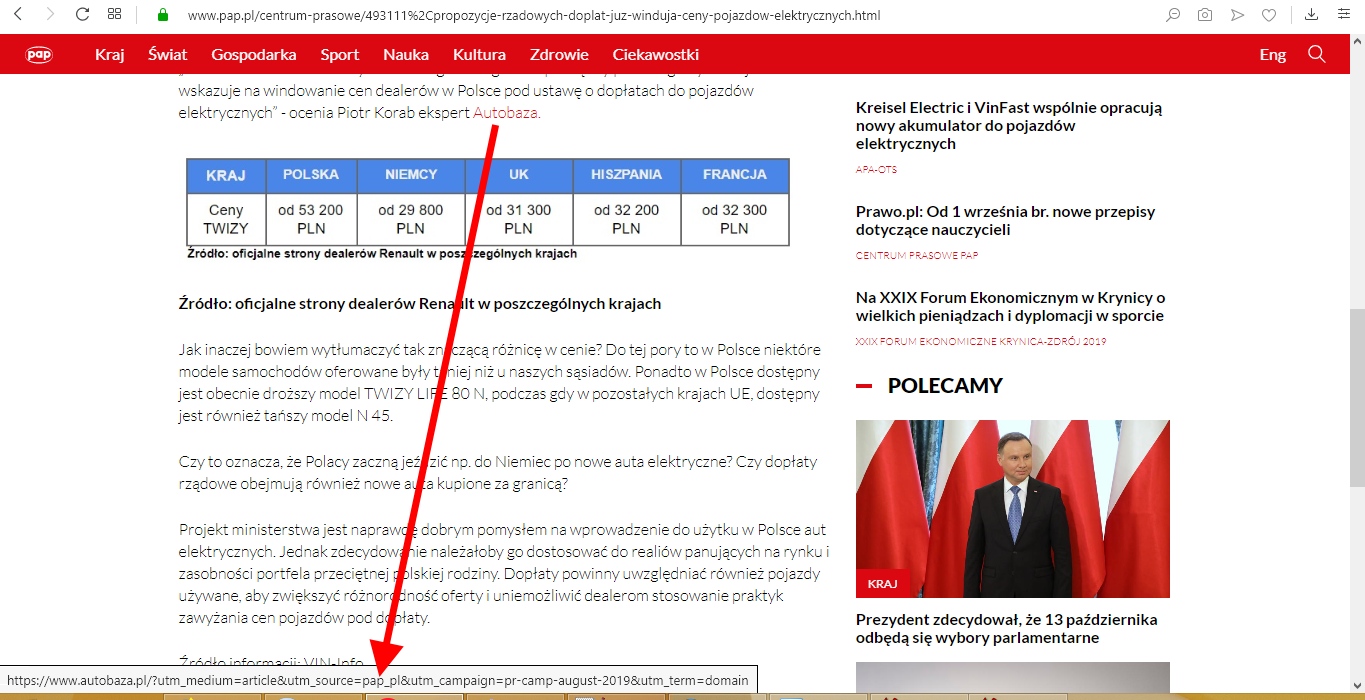Open the Gospodarka section
Image resolution: width=1365 pixels, height=700 pixels.
click(x=254, y=55)
